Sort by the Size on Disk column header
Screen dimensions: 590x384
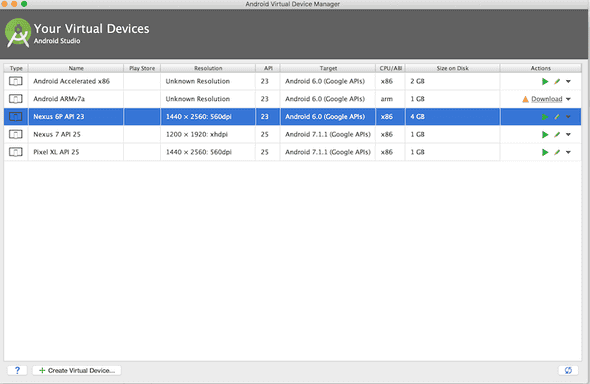pyautogui.click(x=453, y=68)
